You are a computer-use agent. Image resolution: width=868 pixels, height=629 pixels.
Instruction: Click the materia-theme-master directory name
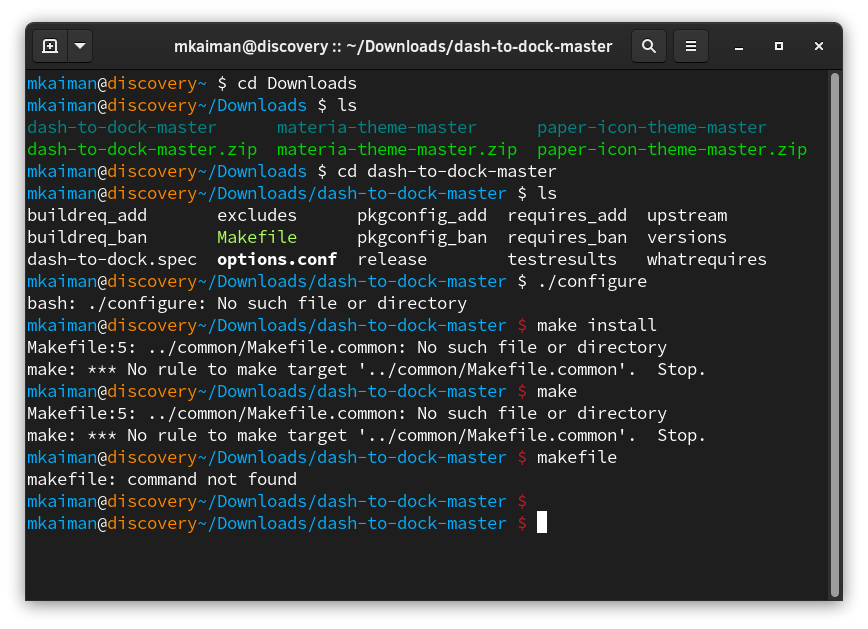pyautogui.click(x=376, y=127)
